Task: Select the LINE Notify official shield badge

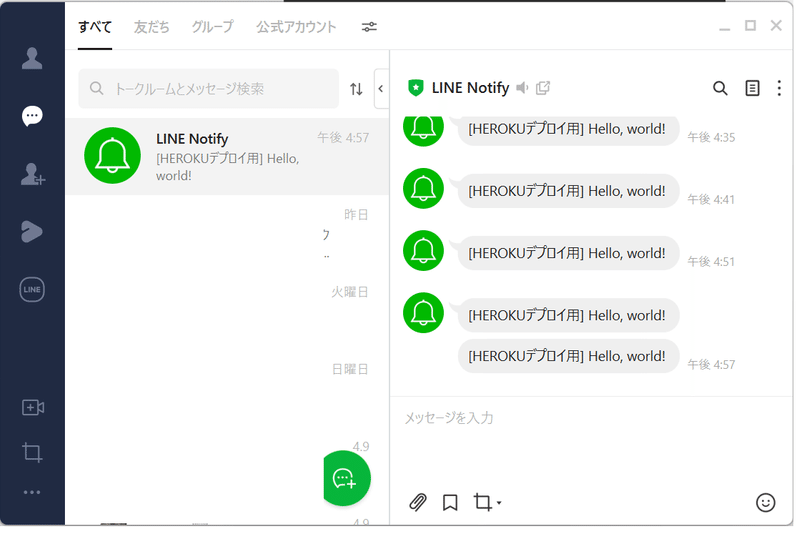Action: 416,88
